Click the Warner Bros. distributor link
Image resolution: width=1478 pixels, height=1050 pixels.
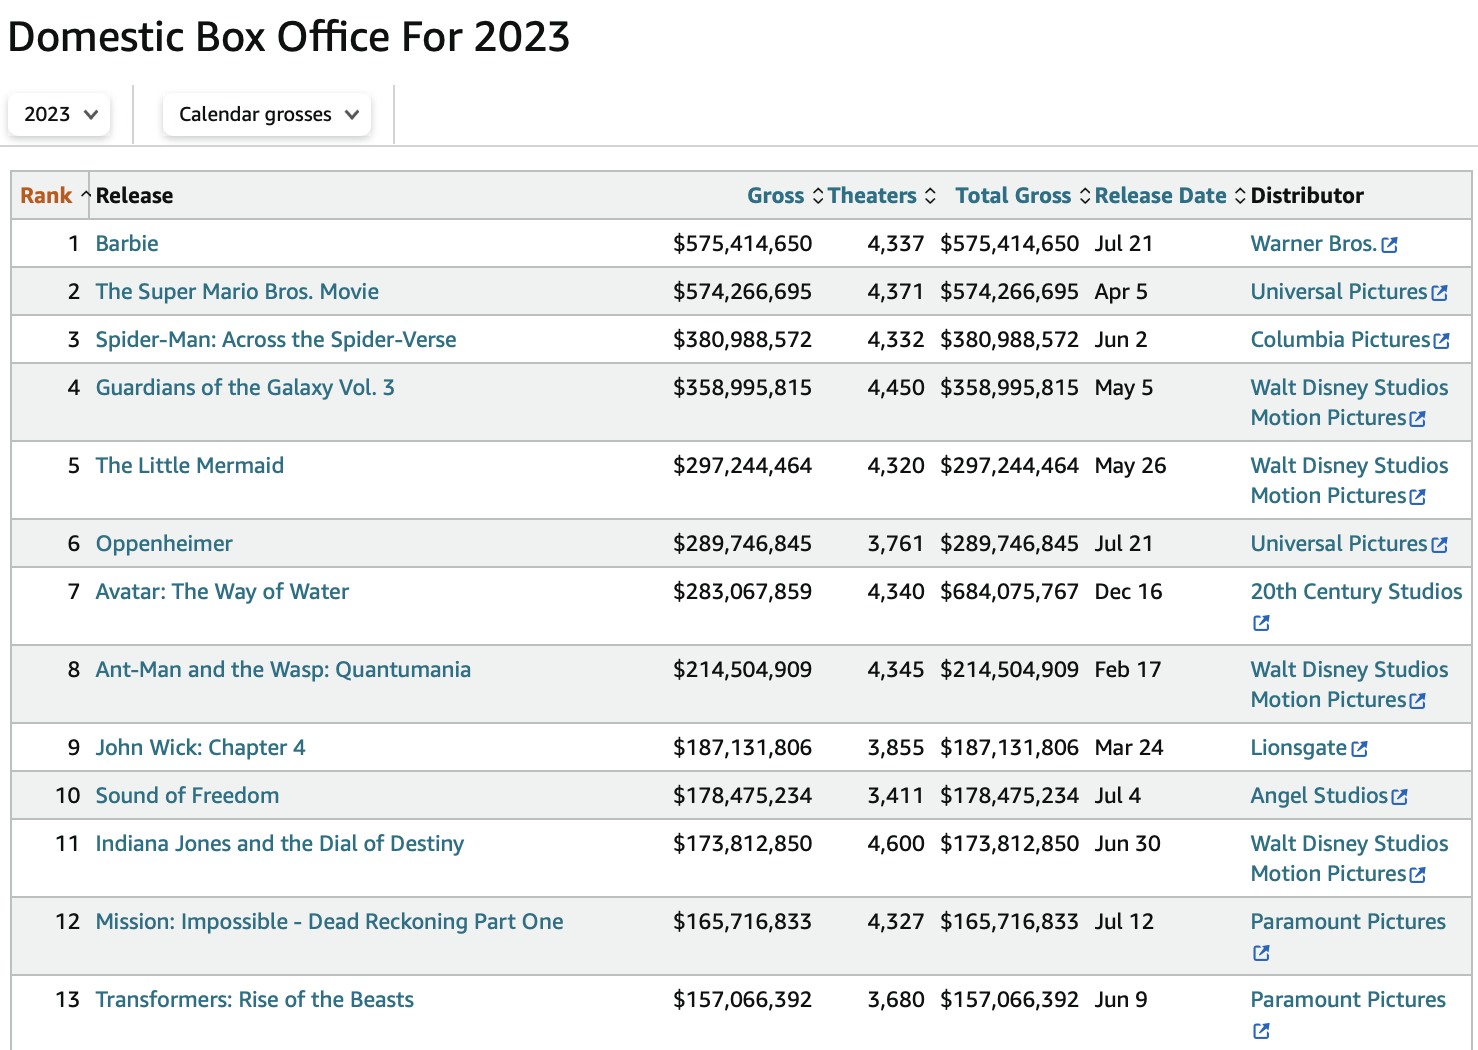point(1314,243)
